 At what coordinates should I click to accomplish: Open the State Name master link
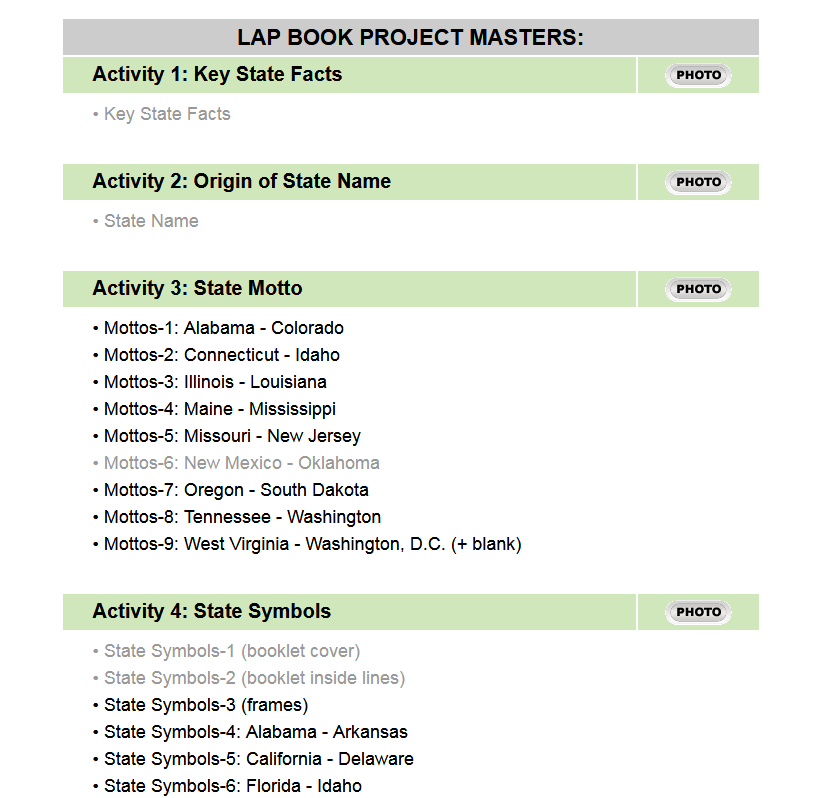click(151, 221)
